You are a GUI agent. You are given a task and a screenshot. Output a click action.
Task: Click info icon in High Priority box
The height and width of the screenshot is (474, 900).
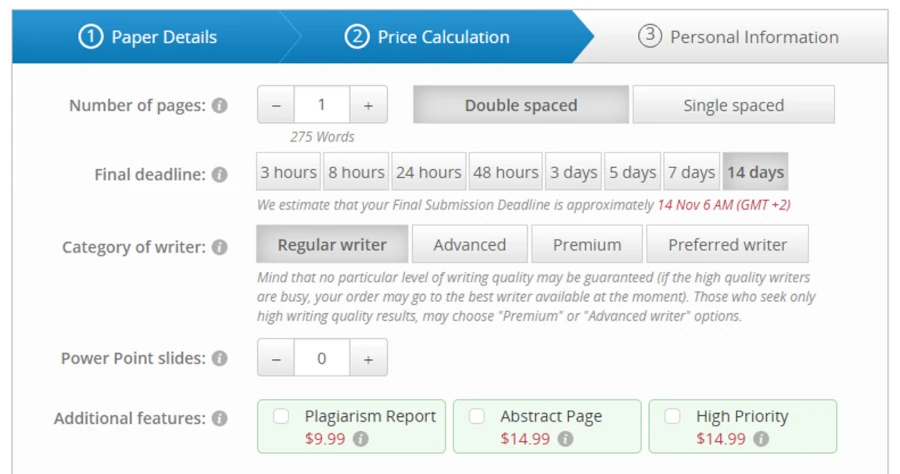[761, 439]
